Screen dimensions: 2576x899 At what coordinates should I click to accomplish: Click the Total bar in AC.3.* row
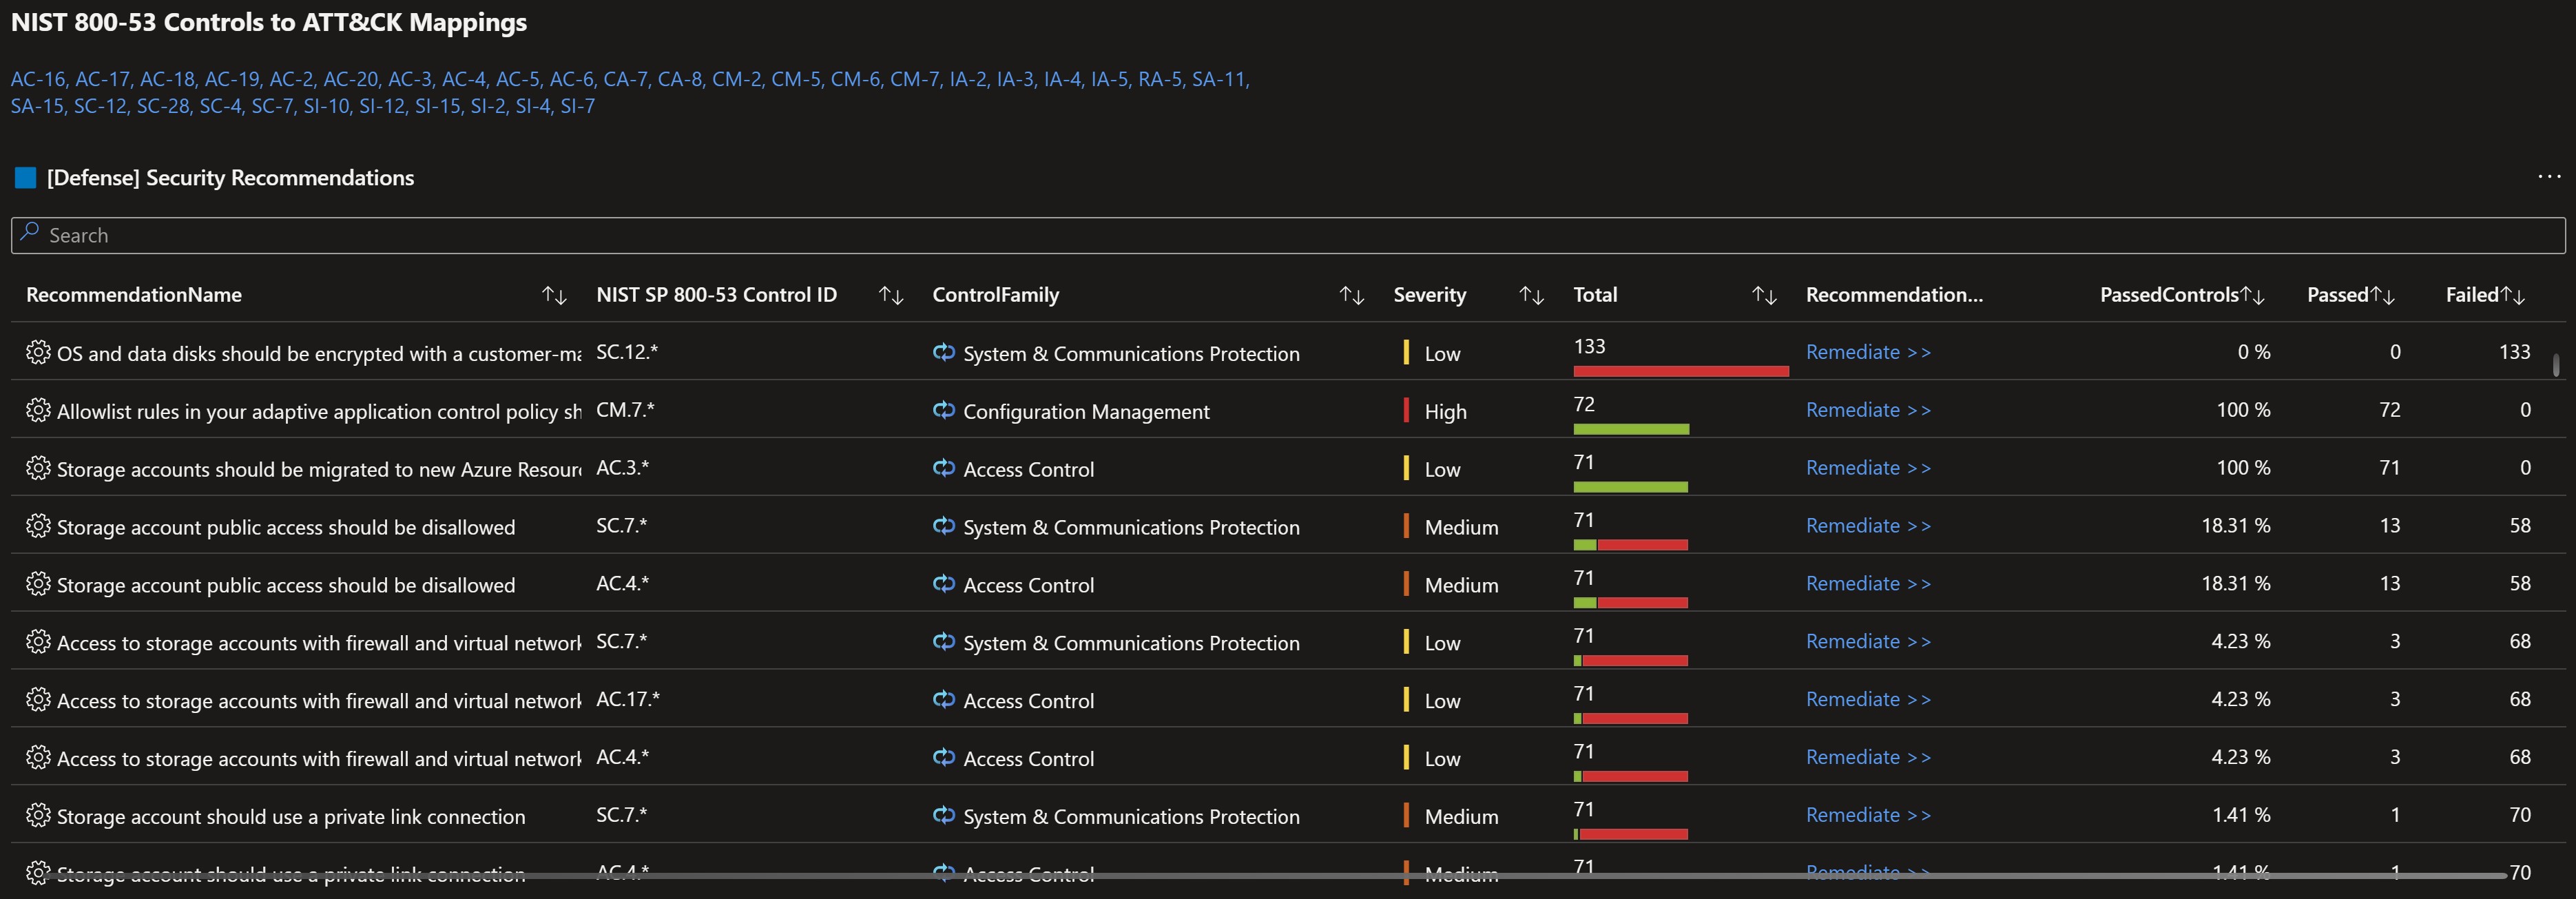(x=1630, y=487)
